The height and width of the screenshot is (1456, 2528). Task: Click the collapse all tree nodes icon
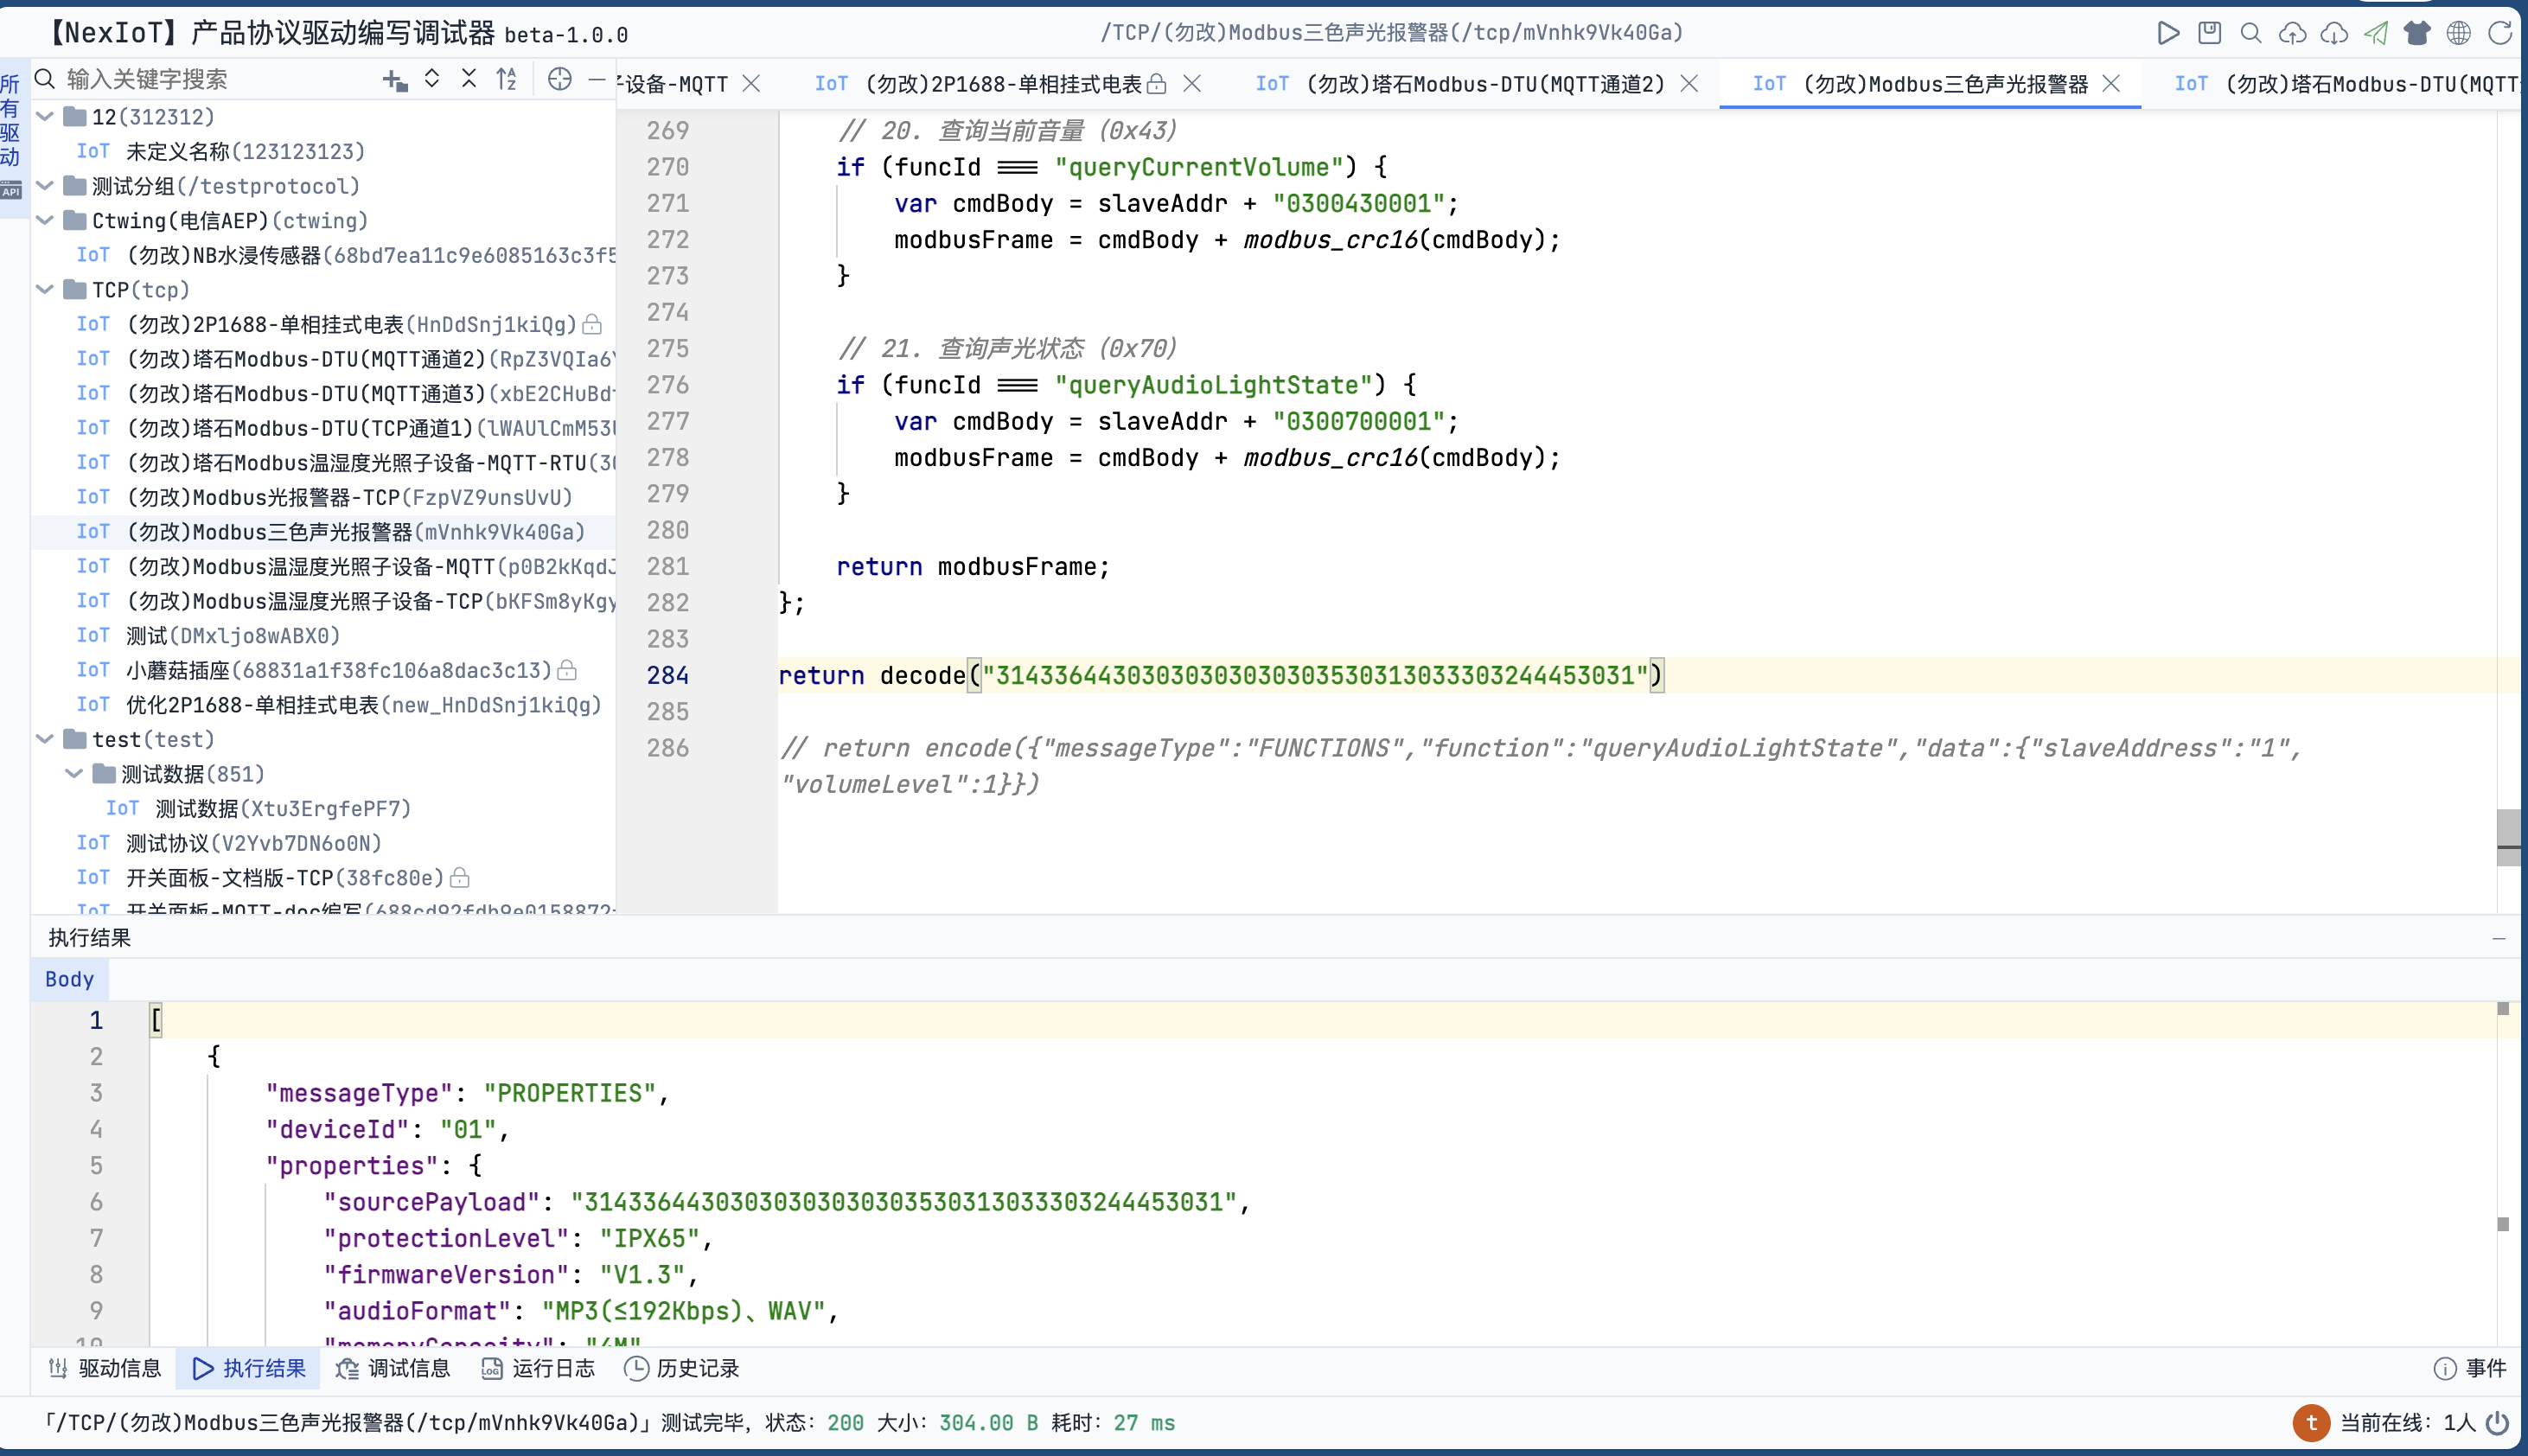click(469, 80)
